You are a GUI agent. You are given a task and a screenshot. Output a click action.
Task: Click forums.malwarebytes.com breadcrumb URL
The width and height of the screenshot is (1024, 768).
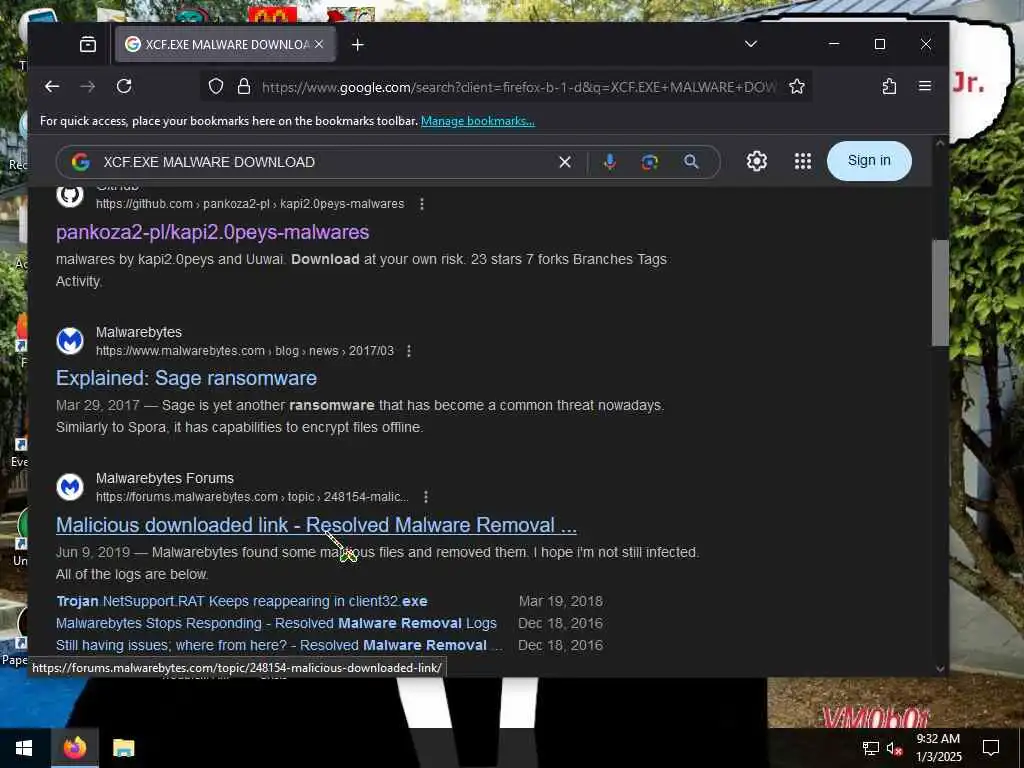tap(252, 497)
